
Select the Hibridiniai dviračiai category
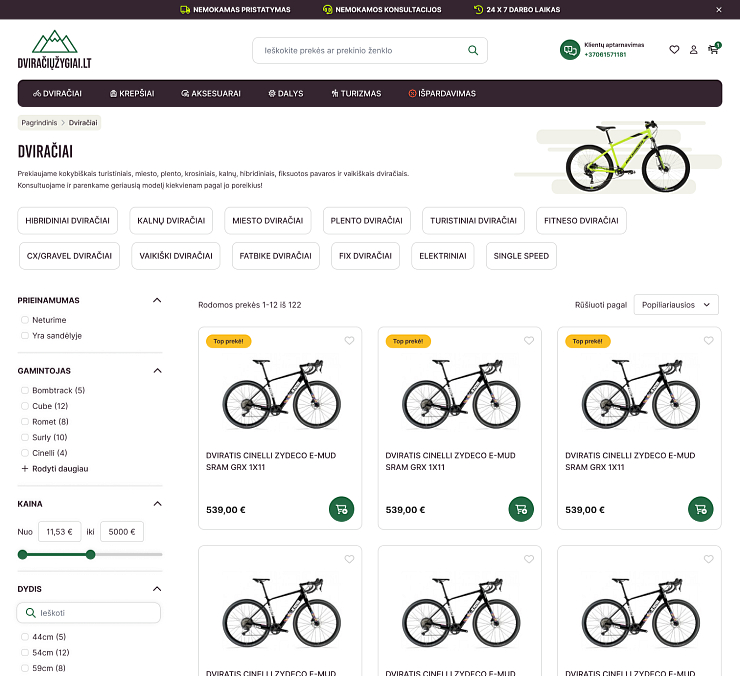click(x=67, y=220)
